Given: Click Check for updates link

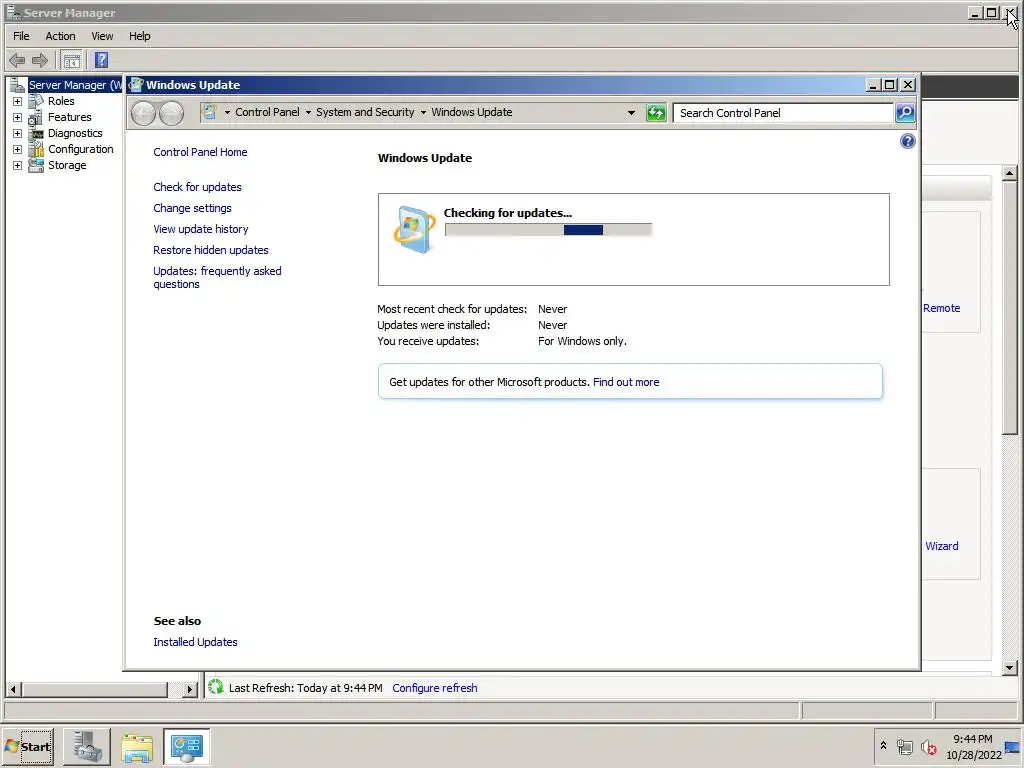Looking at the screenshot, I should coord(197,187).
